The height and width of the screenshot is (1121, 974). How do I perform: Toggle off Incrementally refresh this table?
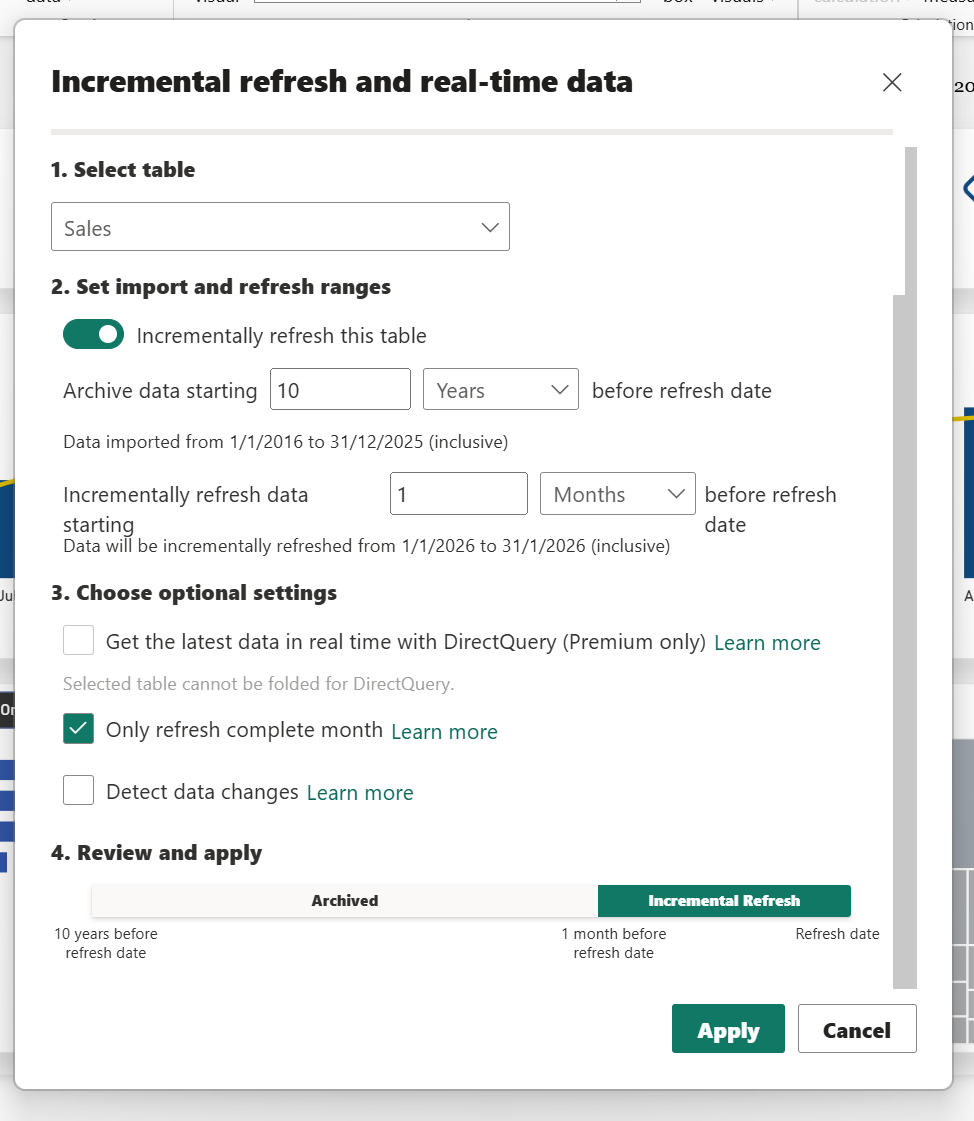[x=93, y=335]
